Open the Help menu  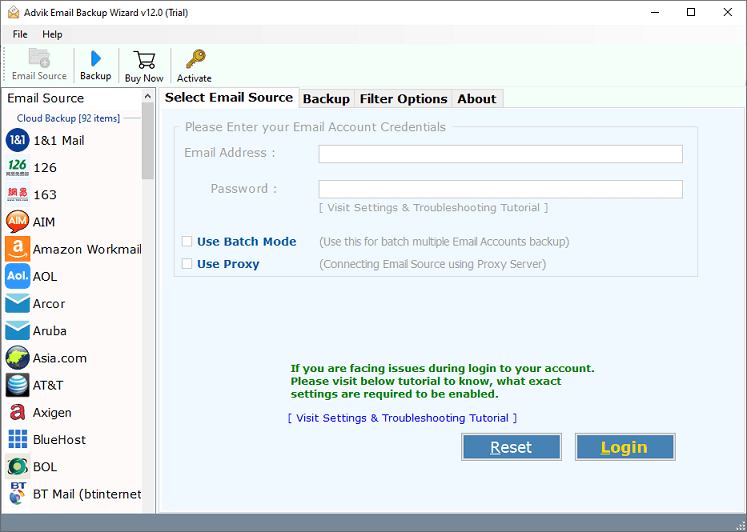[x=52, y=34]
